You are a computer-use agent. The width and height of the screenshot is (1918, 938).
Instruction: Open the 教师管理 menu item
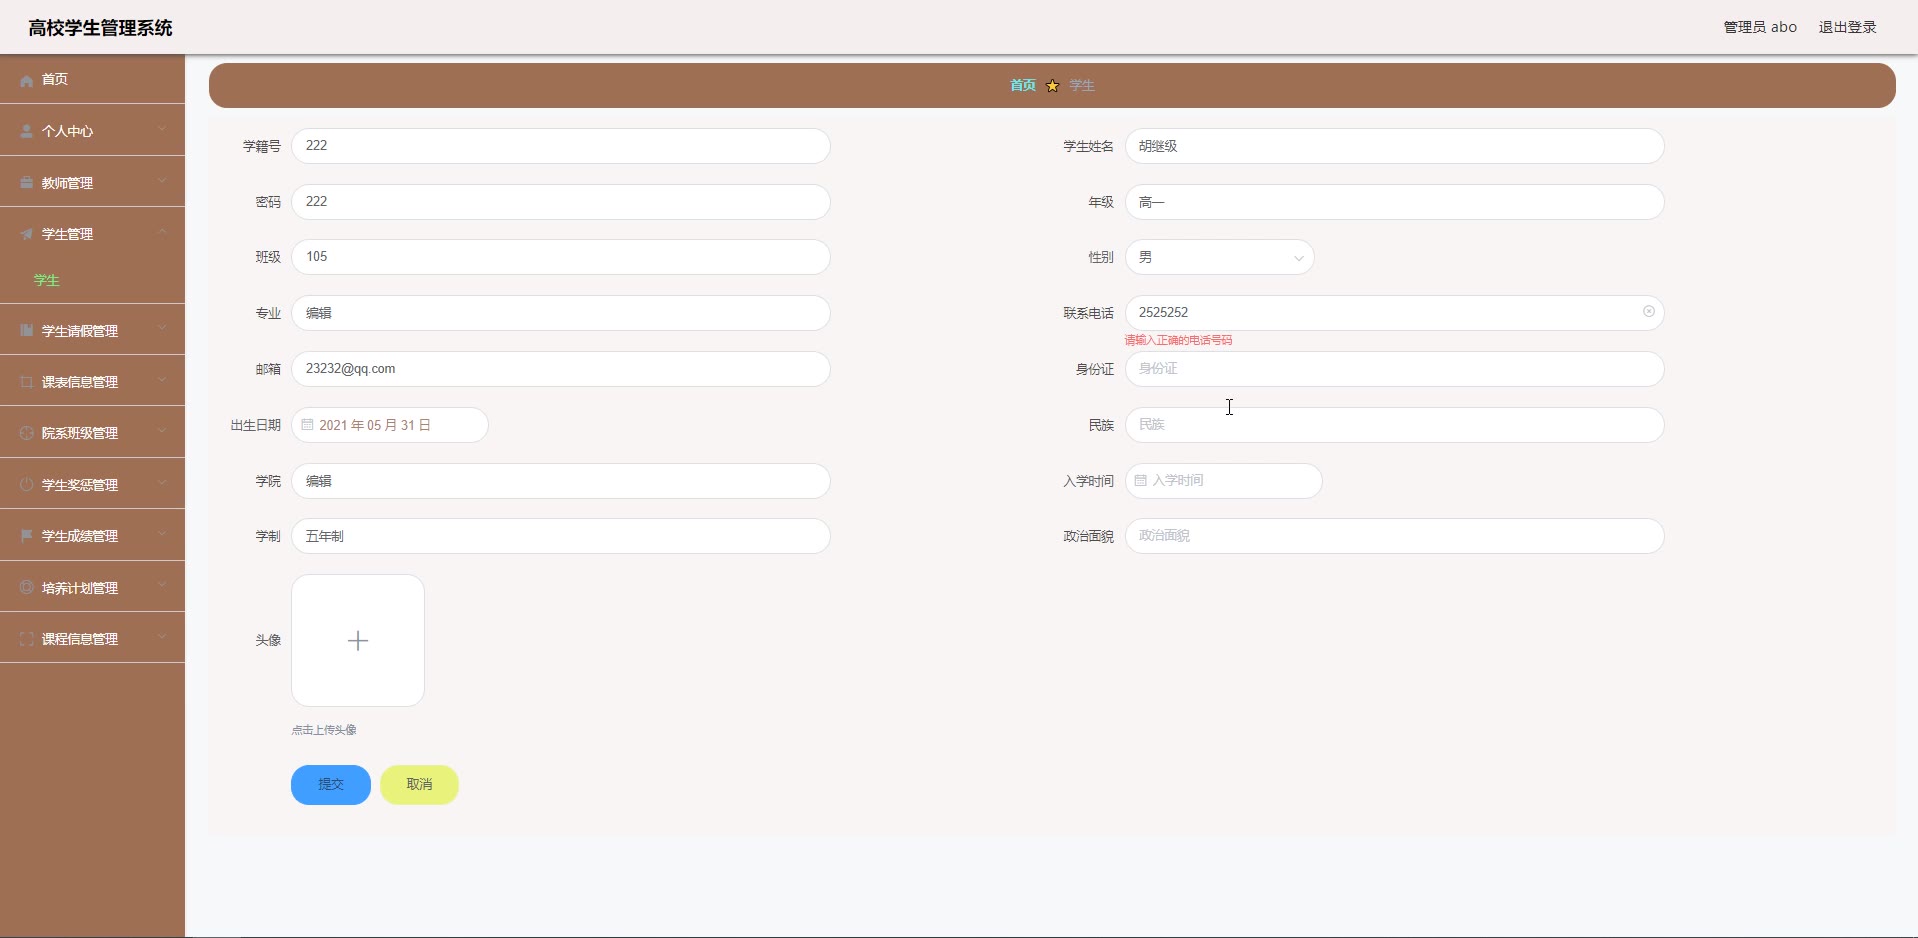click(92, 183)
